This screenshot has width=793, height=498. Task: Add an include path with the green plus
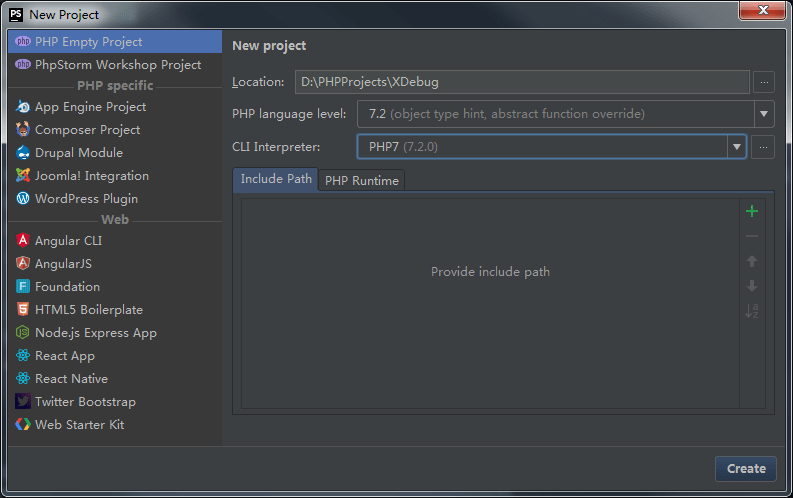752,211
